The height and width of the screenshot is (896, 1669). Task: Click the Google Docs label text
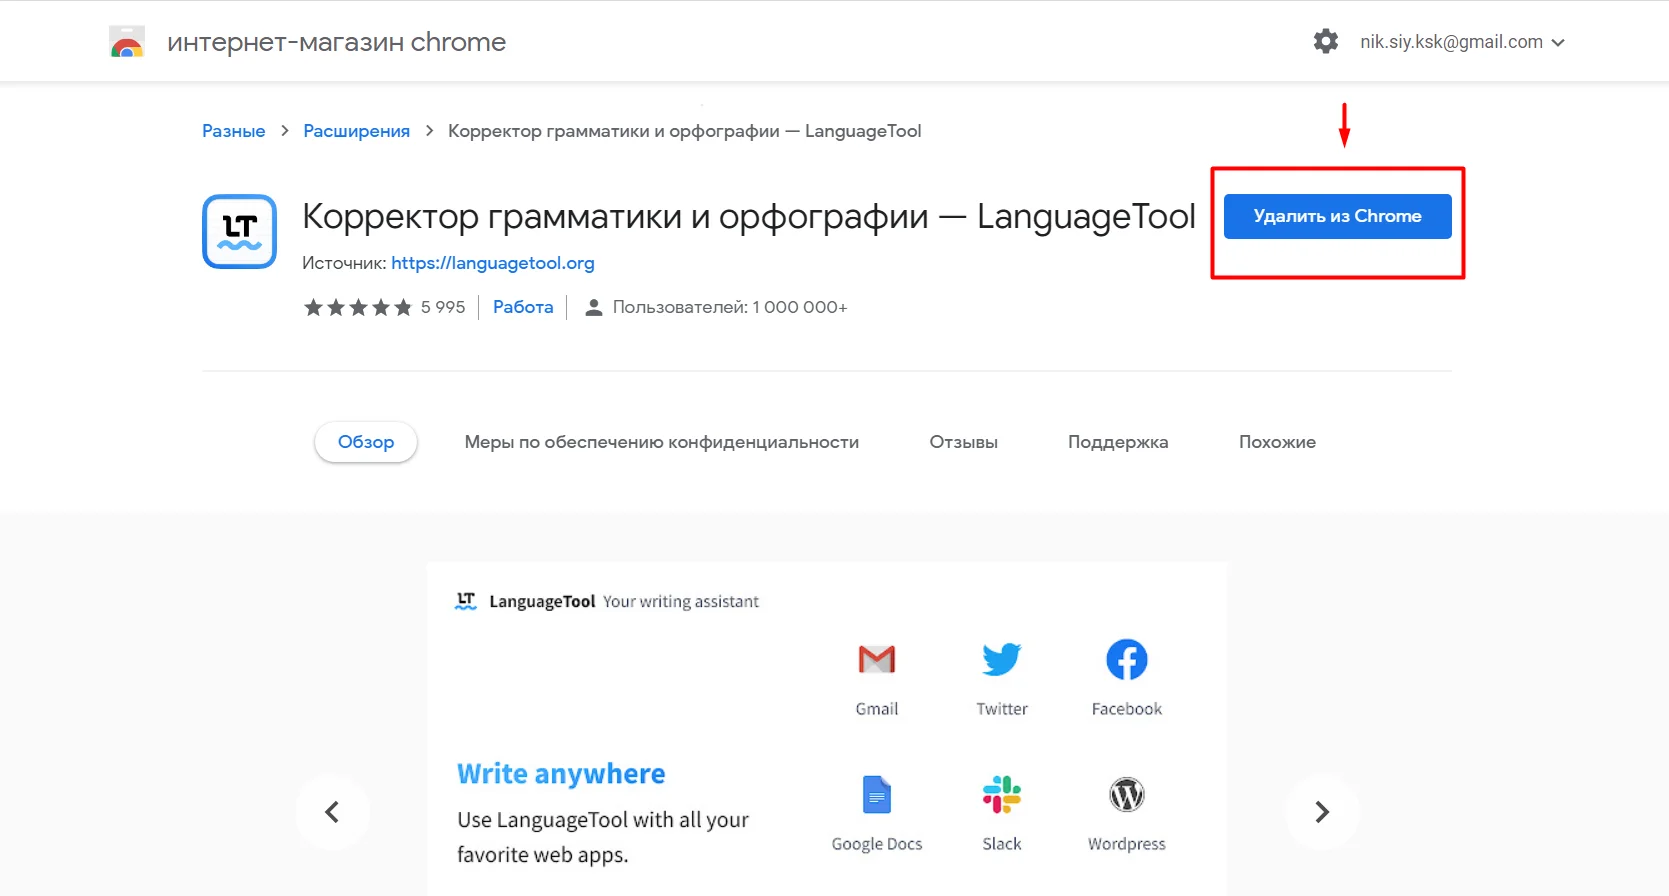[x=877, y=844]
